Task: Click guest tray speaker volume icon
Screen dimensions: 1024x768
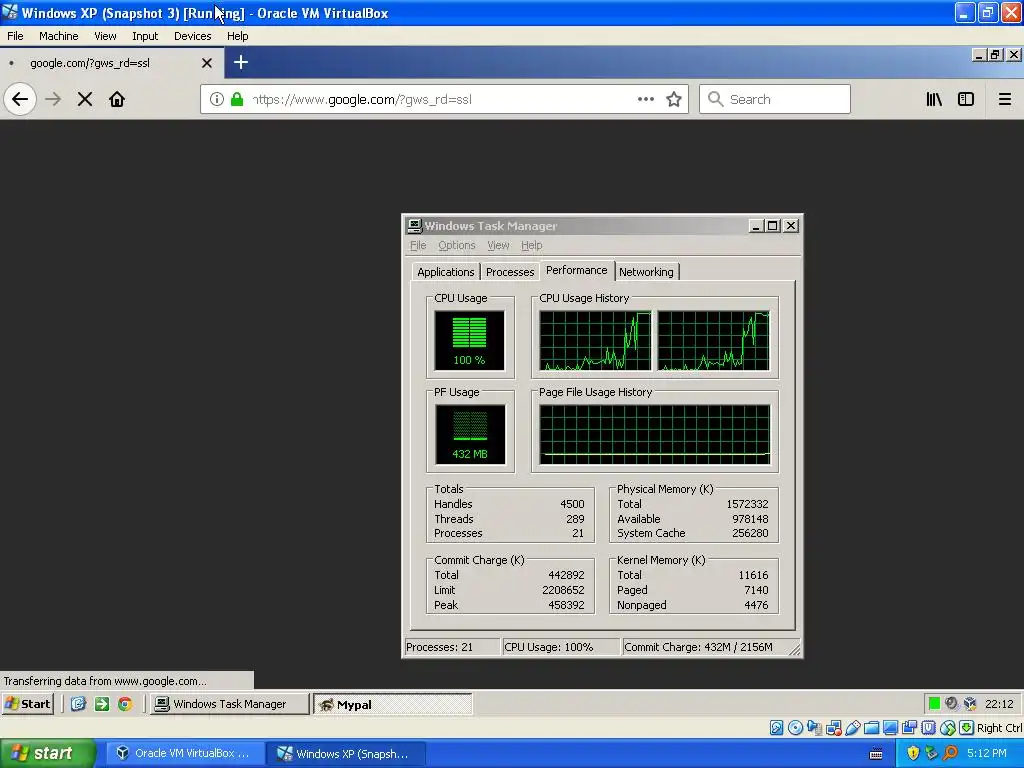Action: click(952, 703)
